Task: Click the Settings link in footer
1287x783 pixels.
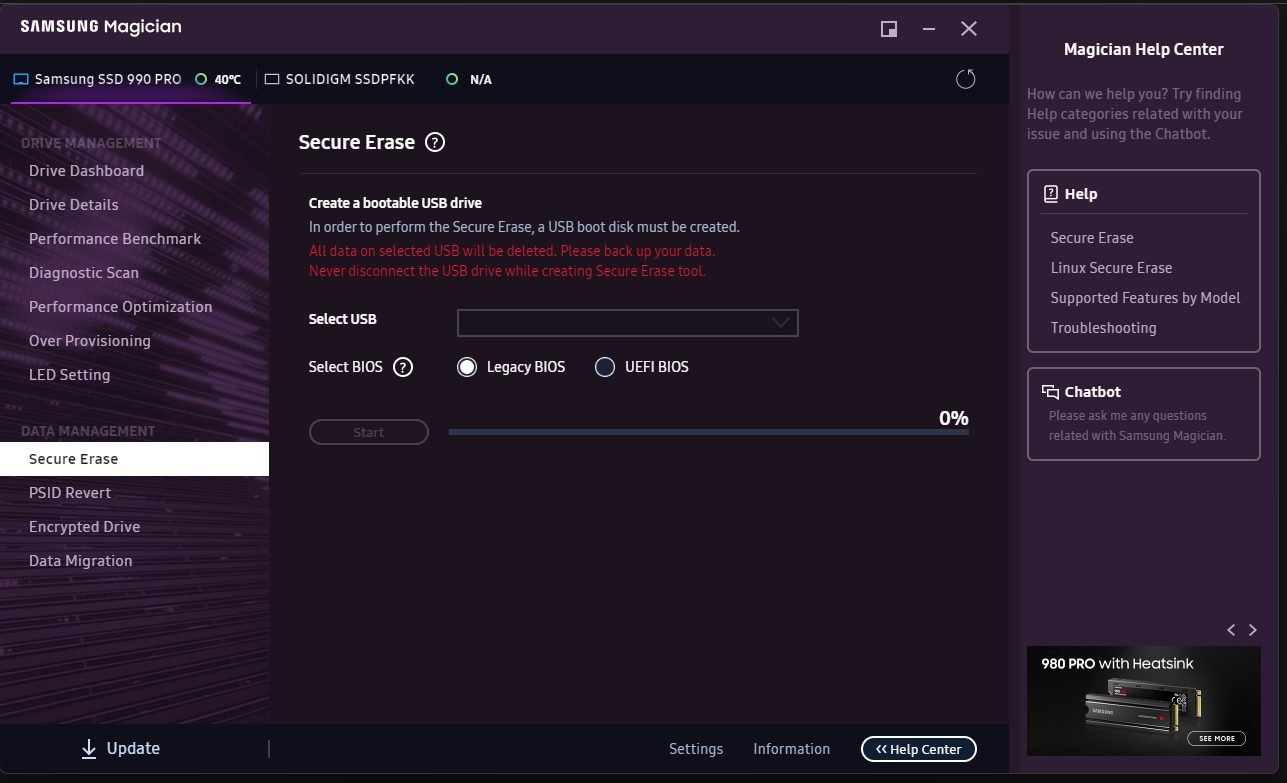Action: point(695,749)
